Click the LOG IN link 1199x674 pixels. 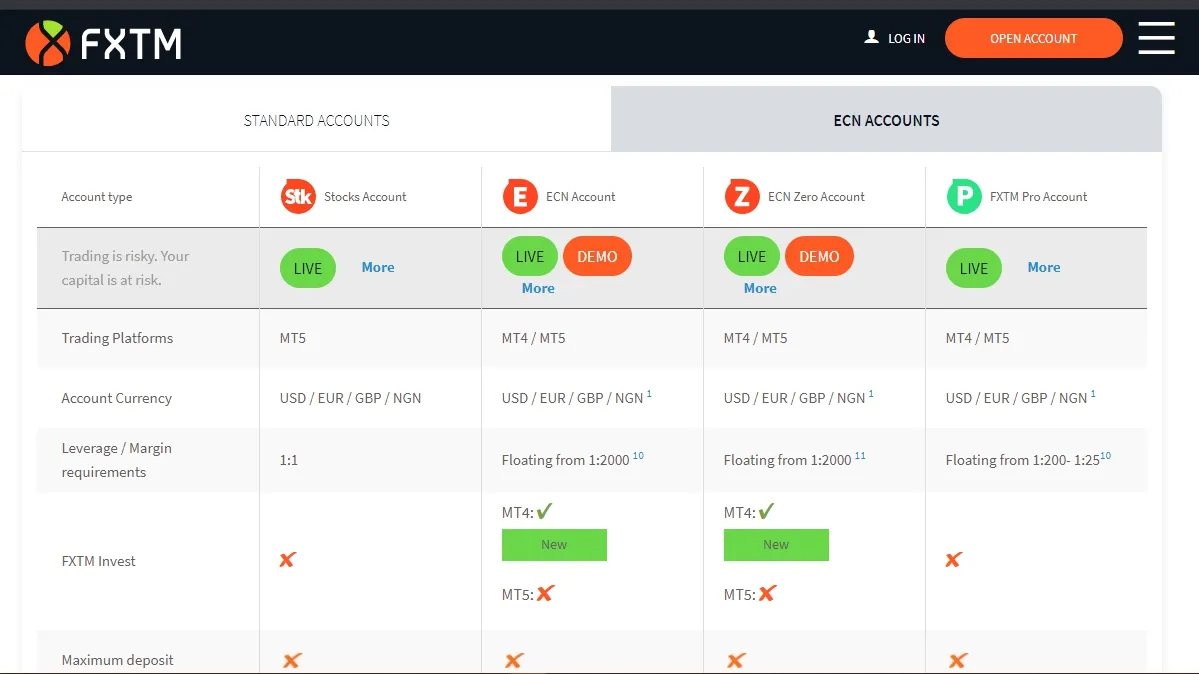906,38
